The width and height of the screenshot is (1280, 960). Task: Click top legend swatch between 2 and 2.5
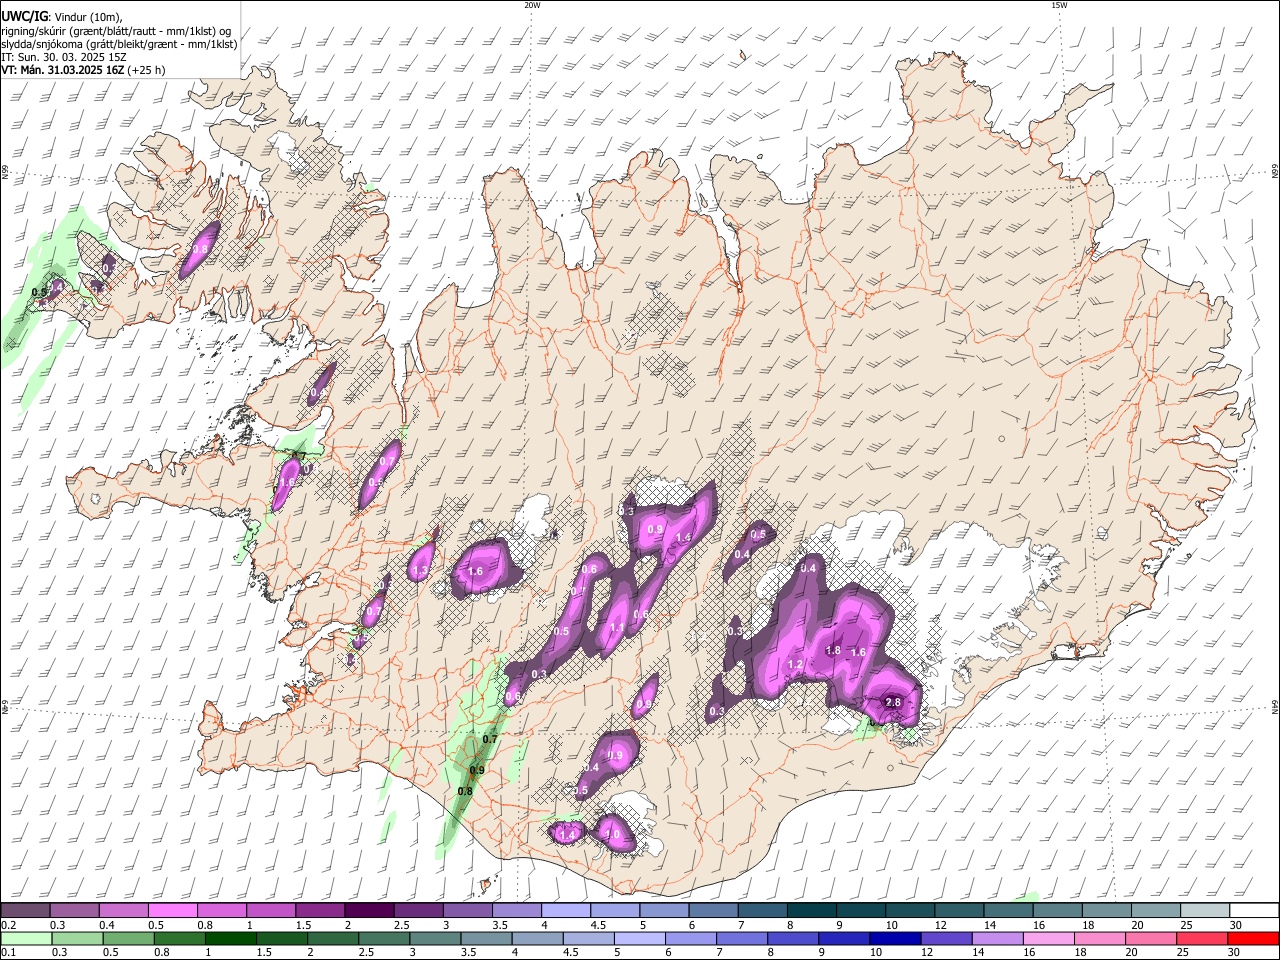coord(368,910)
